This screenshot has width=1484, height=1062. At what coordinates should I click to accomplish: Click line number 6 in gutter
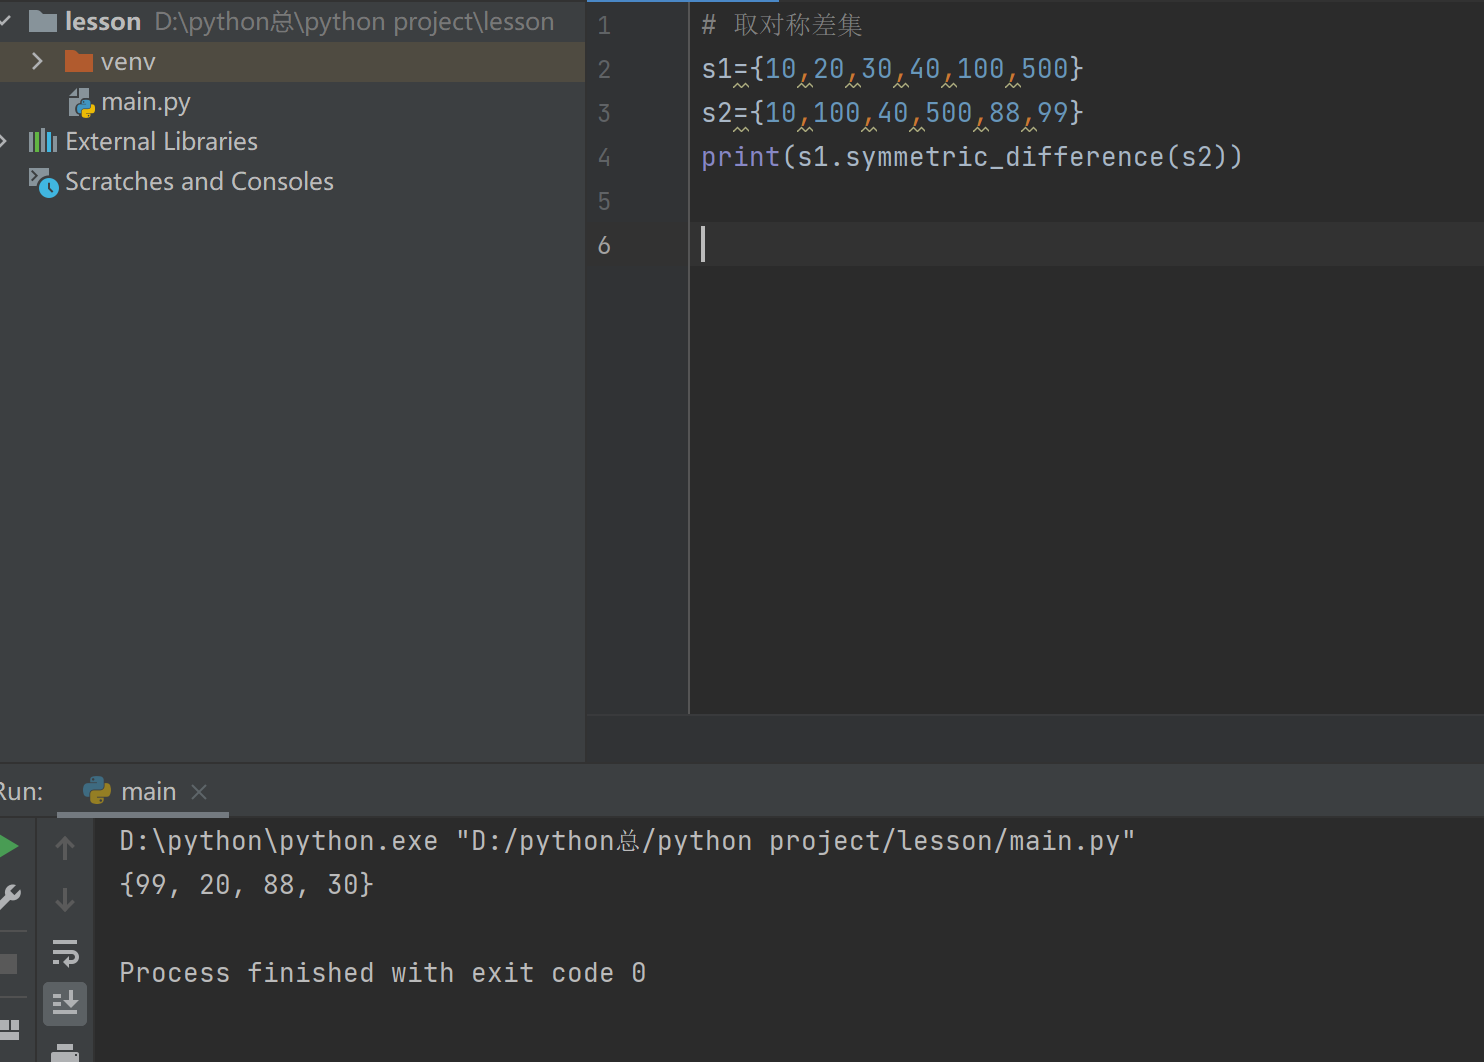tap(604, 246)
